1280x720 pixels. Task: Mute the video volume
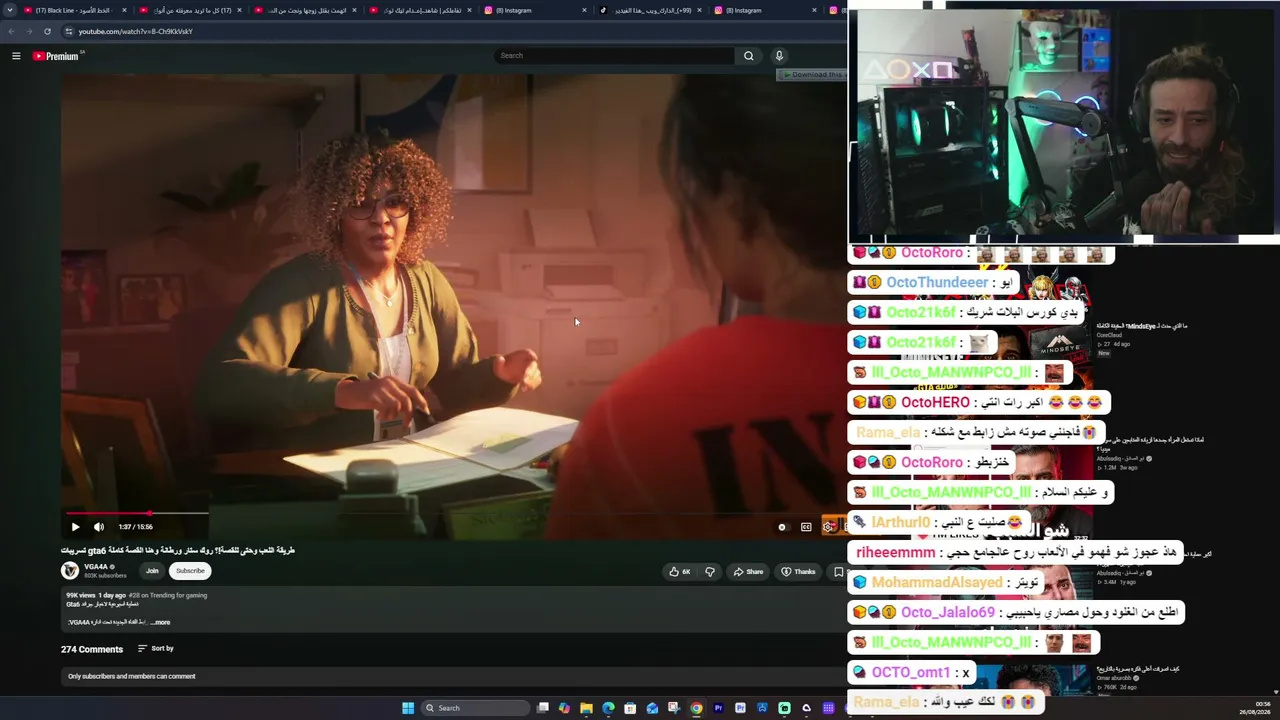pyautogui.click(x=99, y=527)
